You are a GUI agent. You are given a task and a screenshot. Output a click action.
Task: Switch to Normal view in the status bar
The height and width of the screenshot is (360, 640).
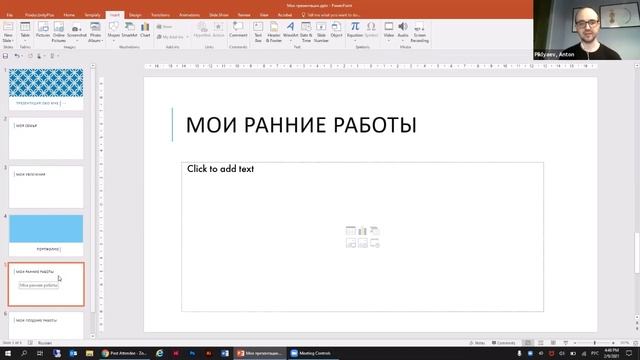click(528, 343)
